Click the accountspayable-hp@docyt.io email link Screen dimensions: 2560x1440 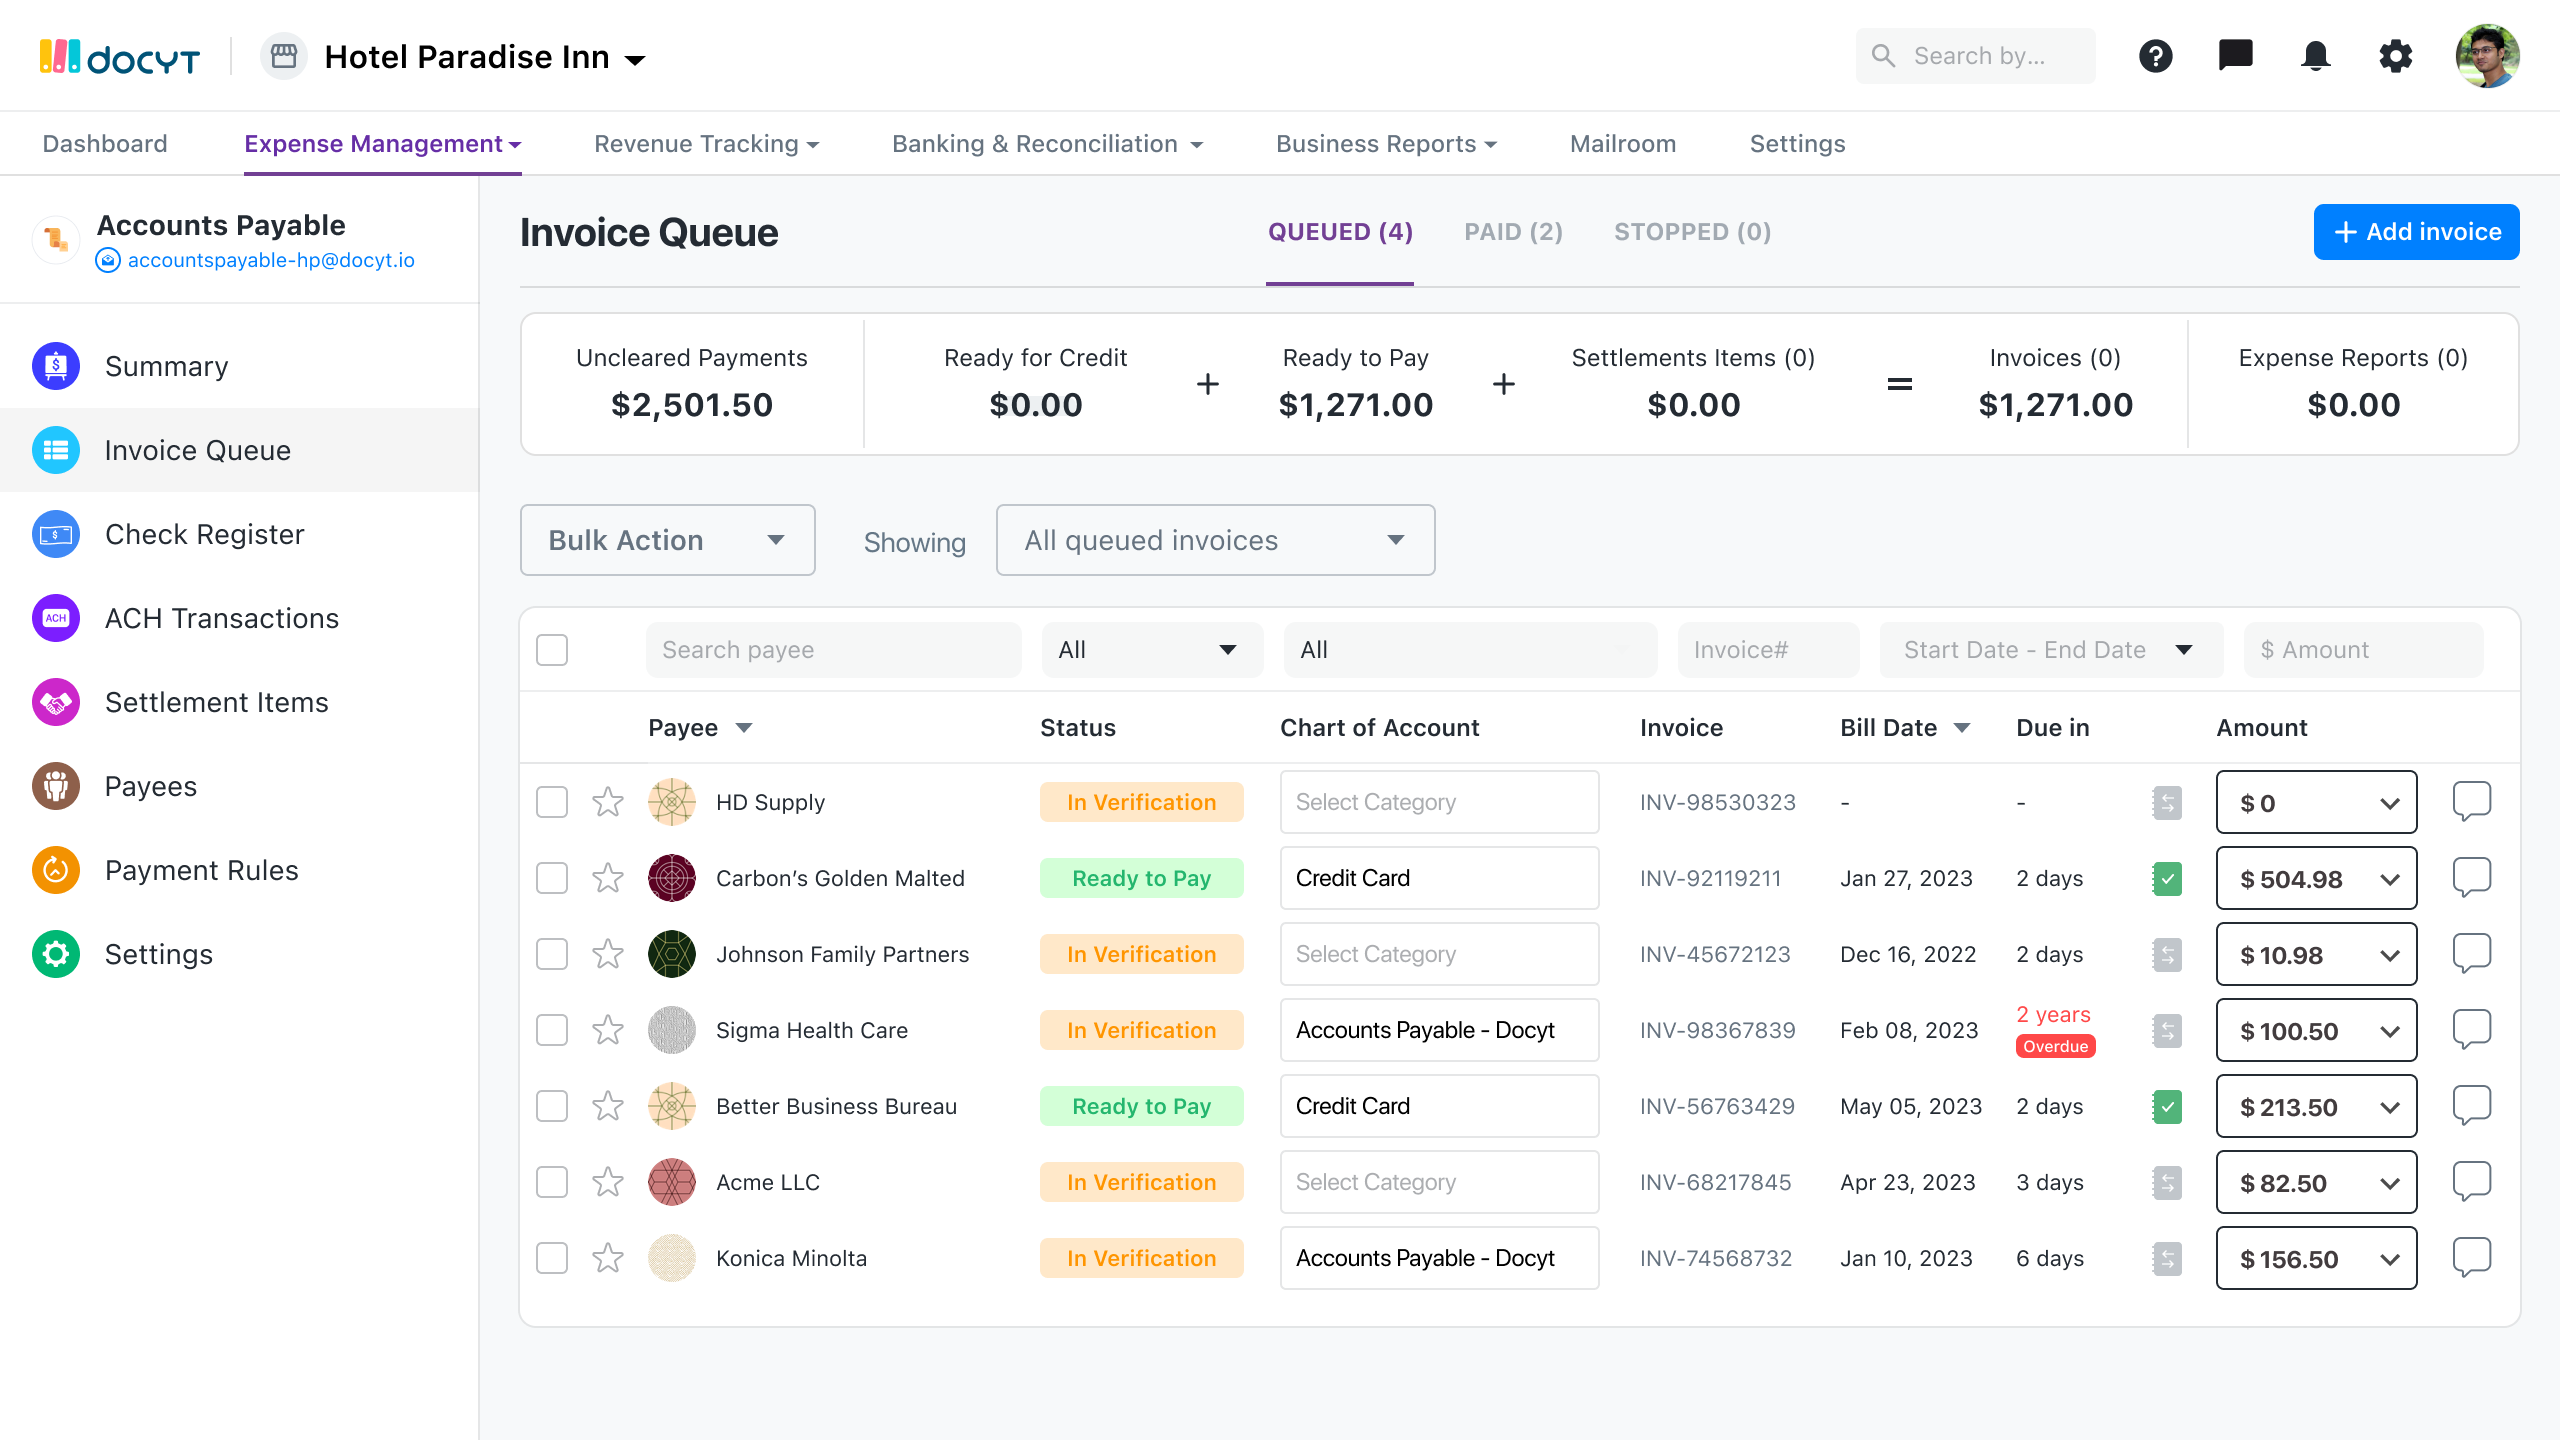click(270, 260)
